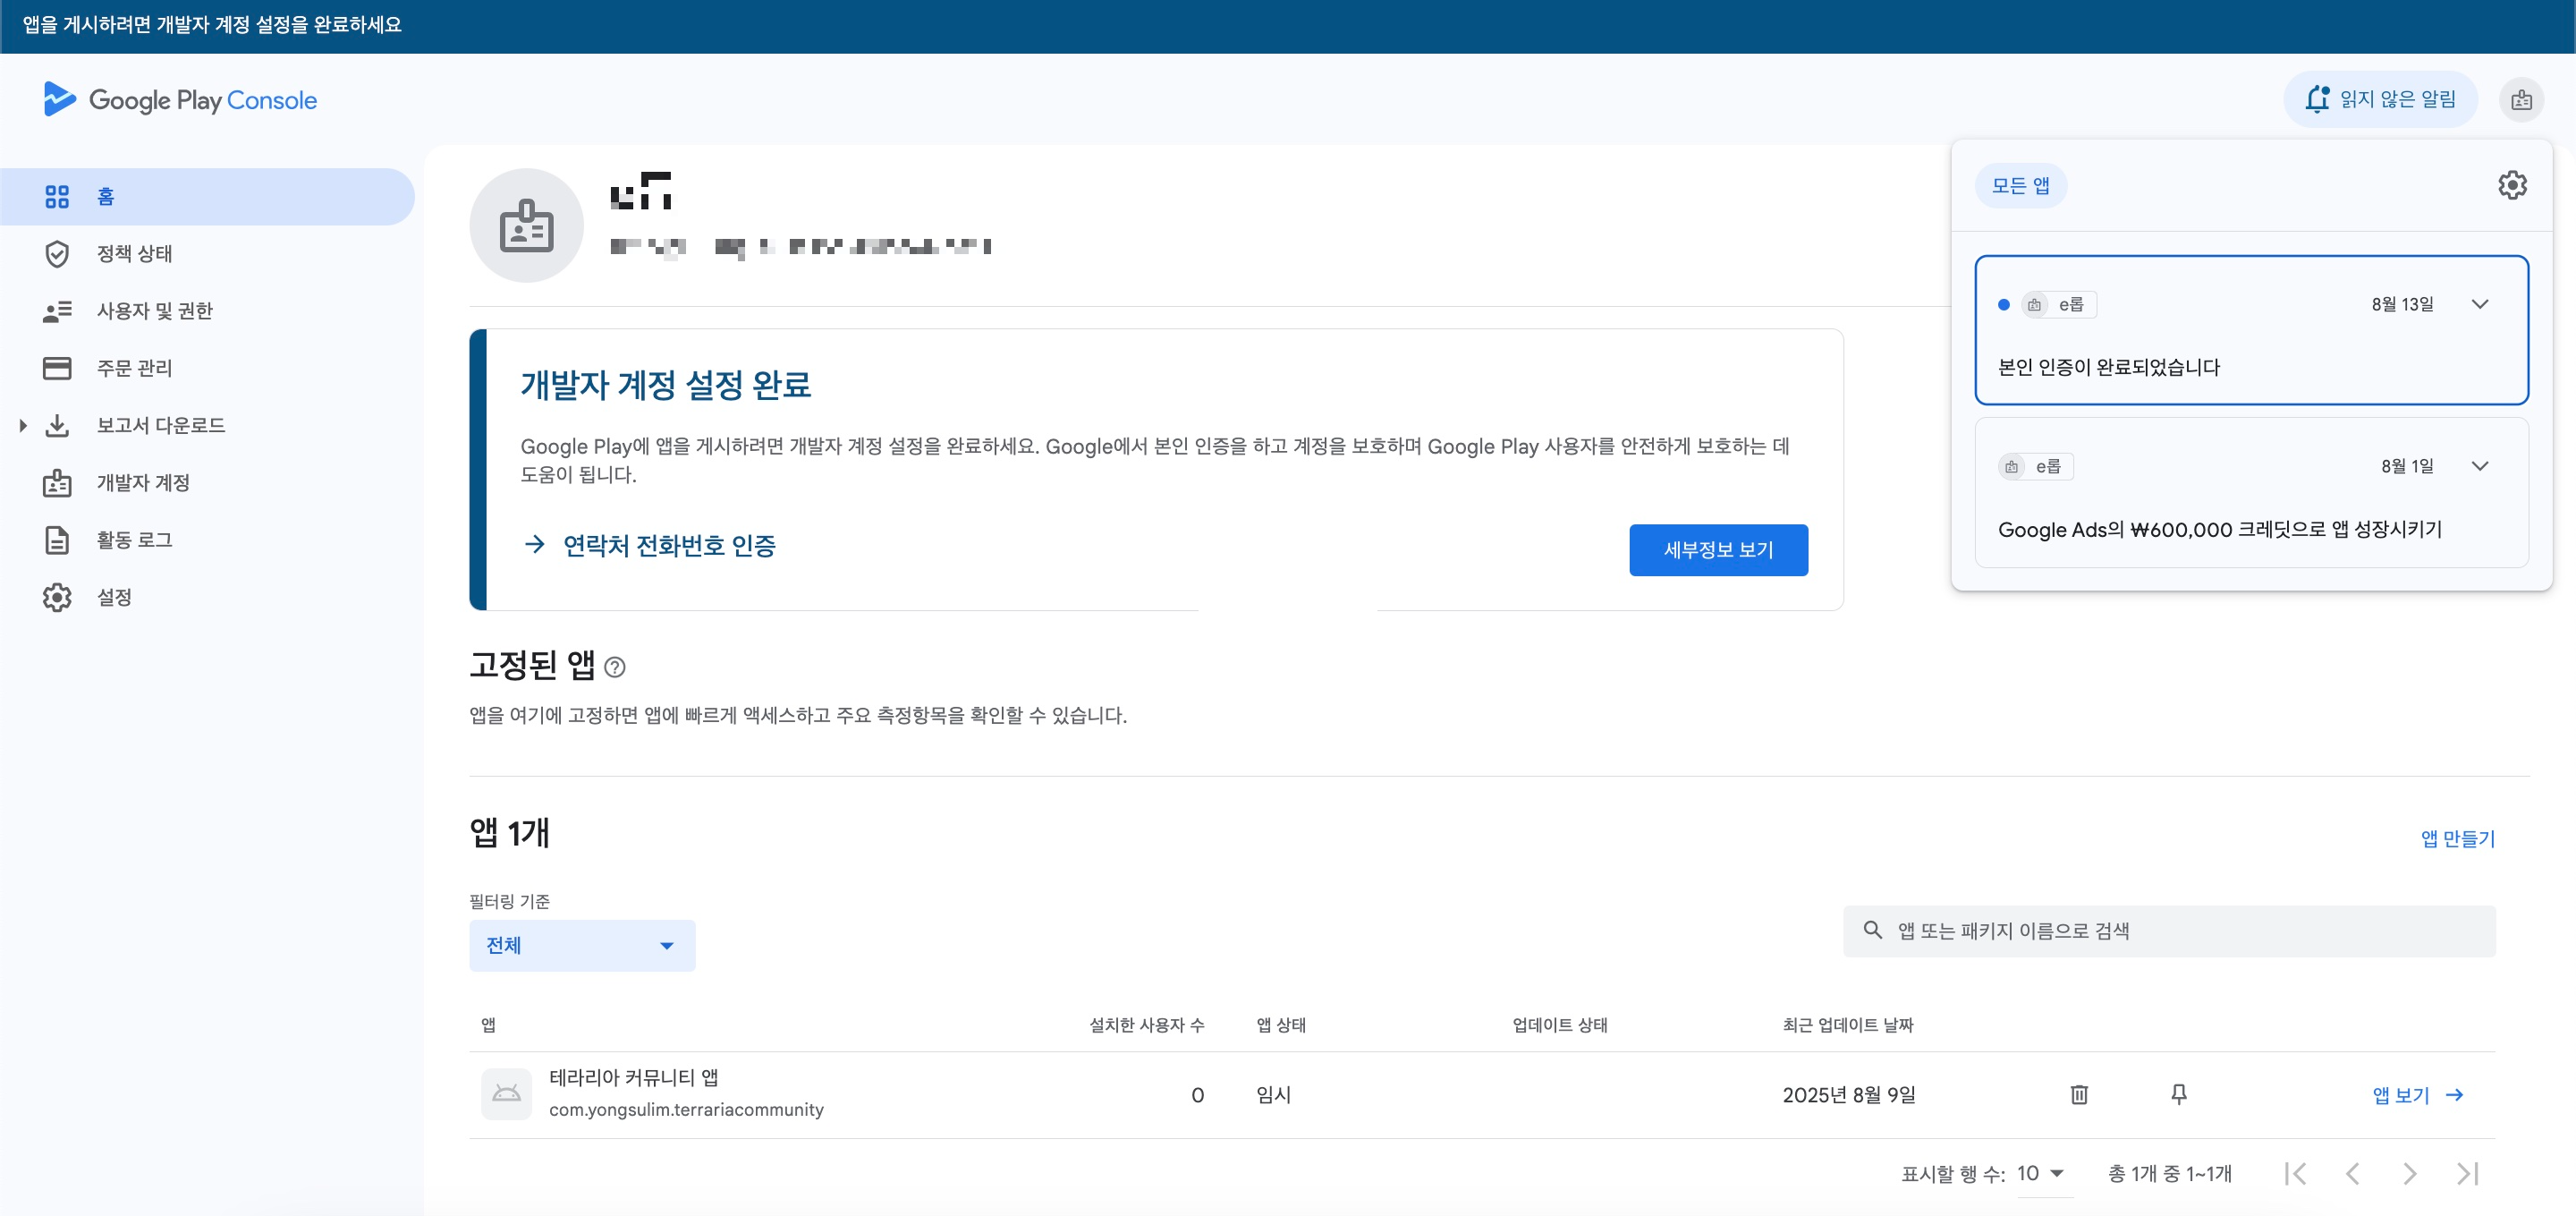Click the developer account badge icon top right
The image size is (2576, 1216).
[2521, 100]
